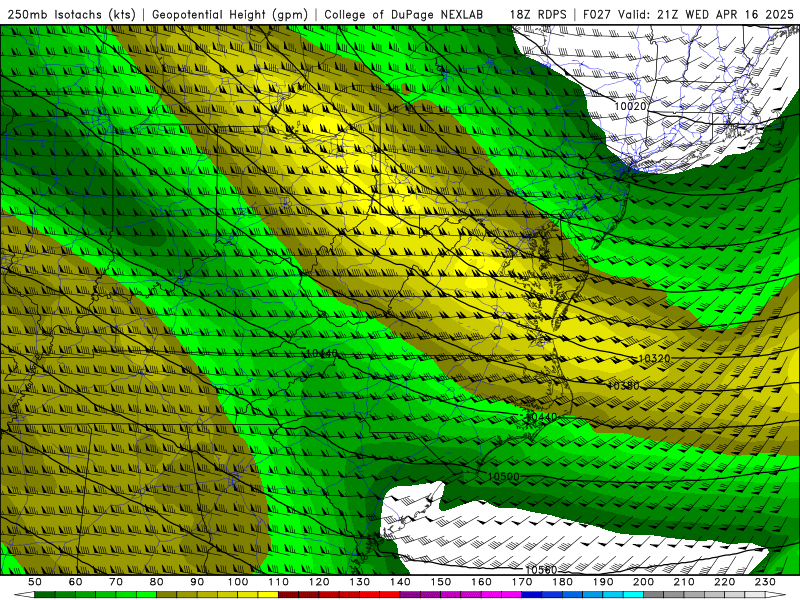Click the 190 kt legend label

[603, 582]
